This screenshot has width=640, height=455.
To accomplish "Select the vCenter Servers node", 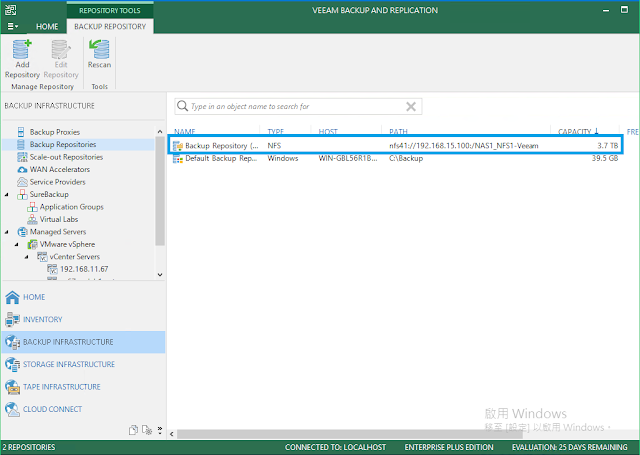I will coord(75,257).
